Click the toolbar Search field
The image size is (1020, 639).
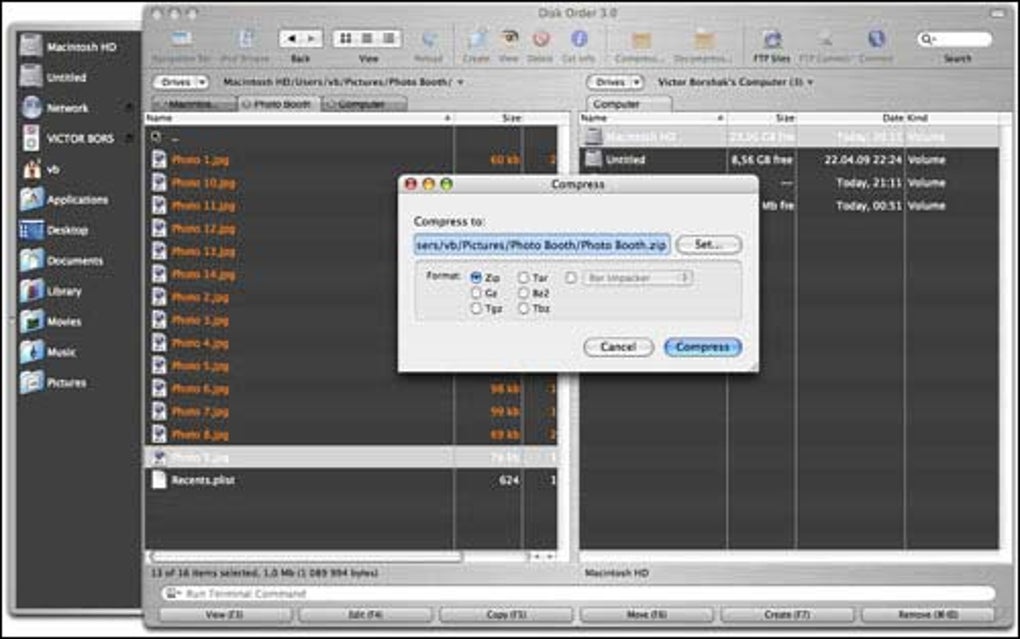(x=954, y=39)
